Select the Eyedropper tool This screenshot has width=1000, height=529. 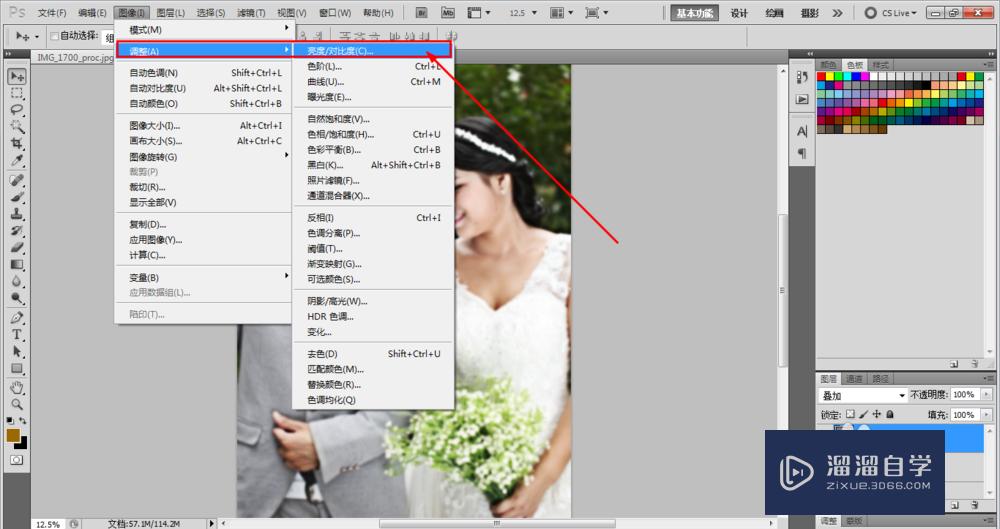[x=17, y=160]
